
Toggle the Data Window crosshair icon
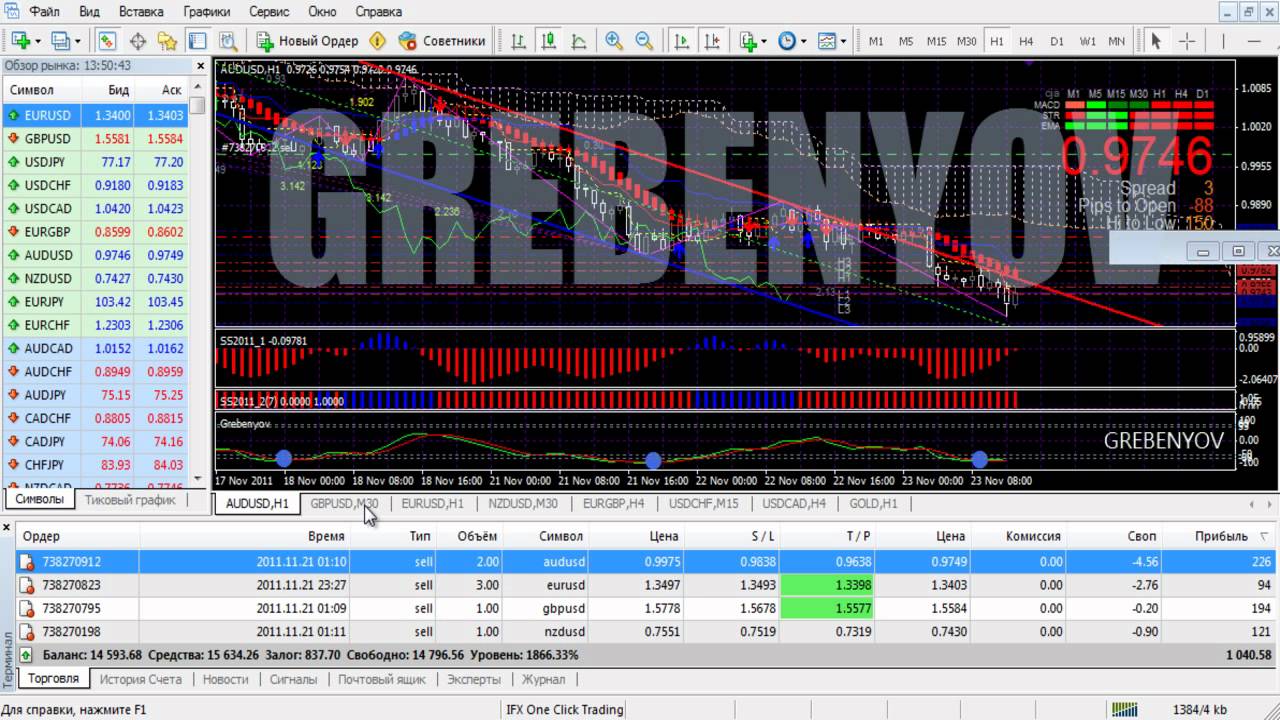click(137, 41)
